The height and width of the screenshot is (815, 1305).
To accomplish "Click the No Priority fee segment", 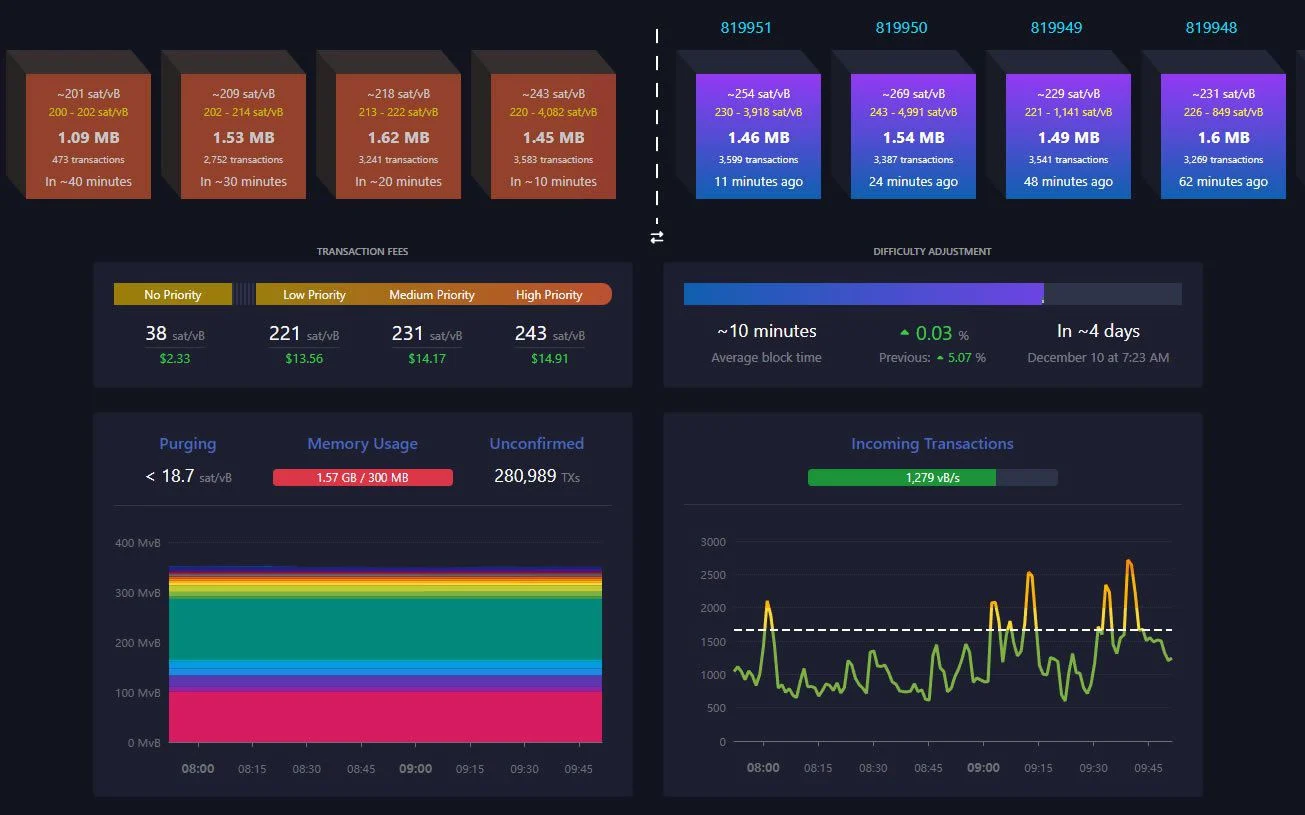I will pyautogui.click(x=173, y=294).
